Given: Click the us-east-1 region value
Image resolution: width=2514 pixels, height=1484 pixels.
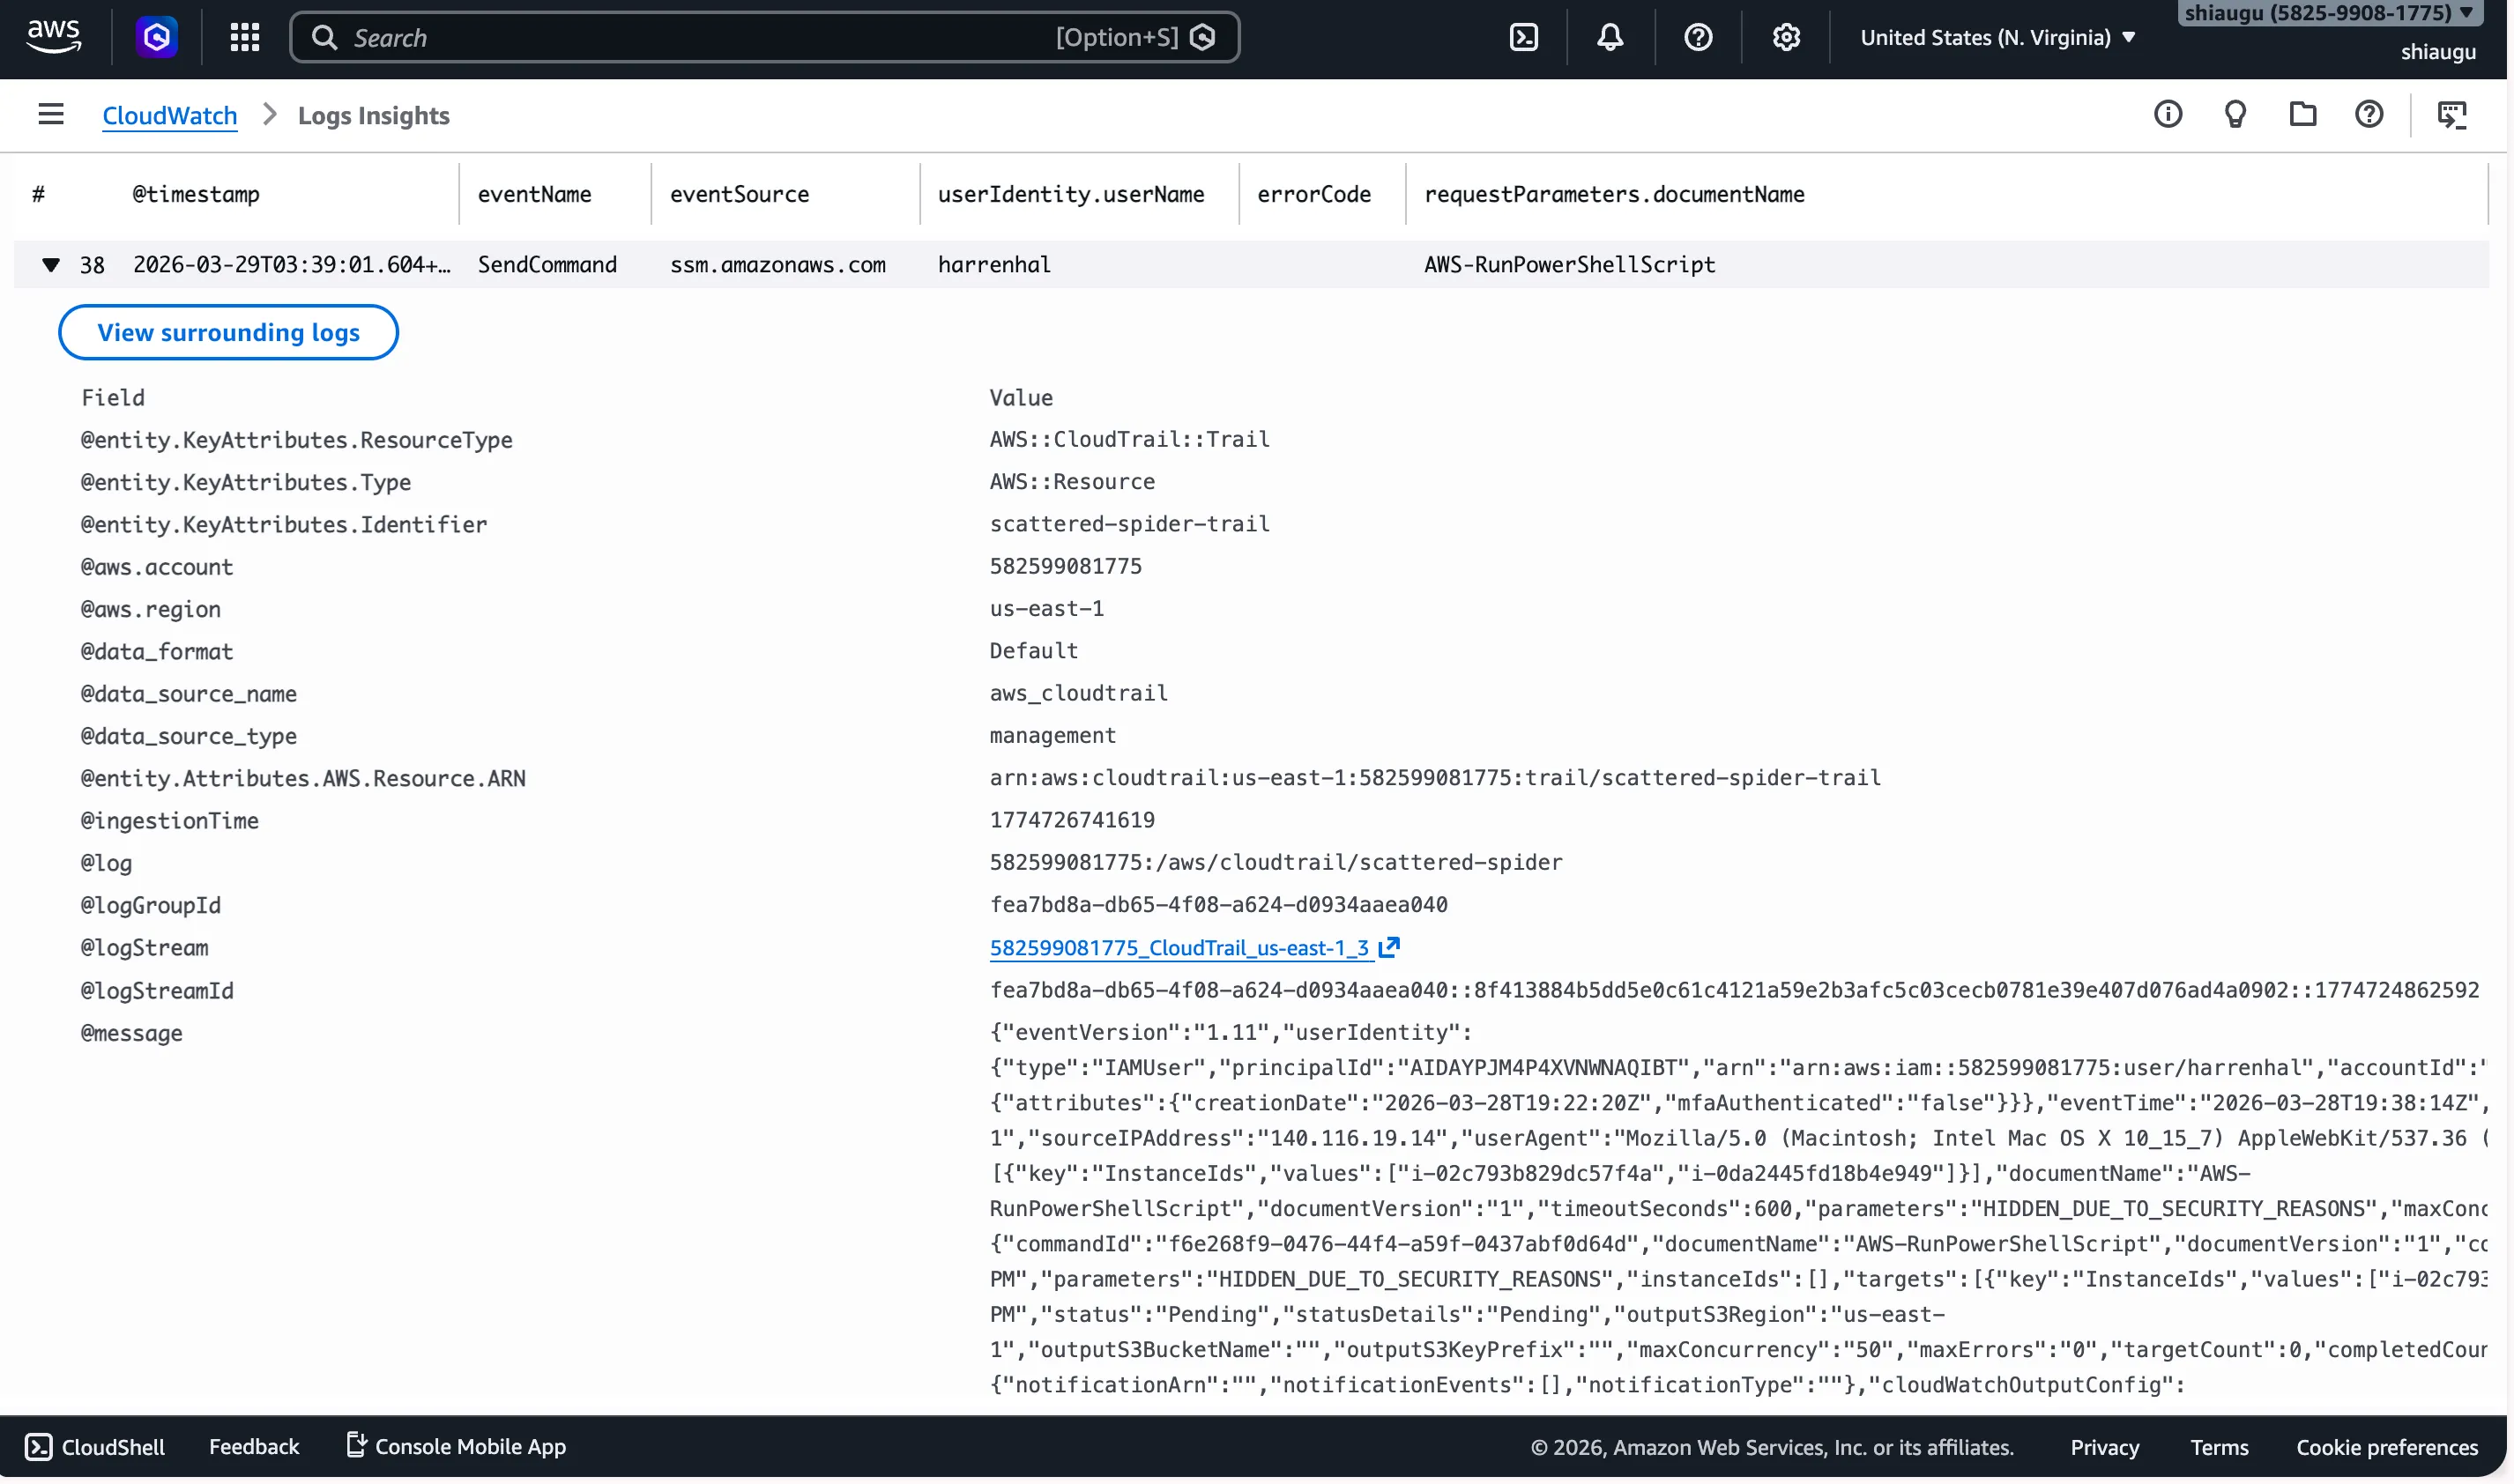Looking at the screenshot, I should pyautogui.click(x=1047, y=608).
